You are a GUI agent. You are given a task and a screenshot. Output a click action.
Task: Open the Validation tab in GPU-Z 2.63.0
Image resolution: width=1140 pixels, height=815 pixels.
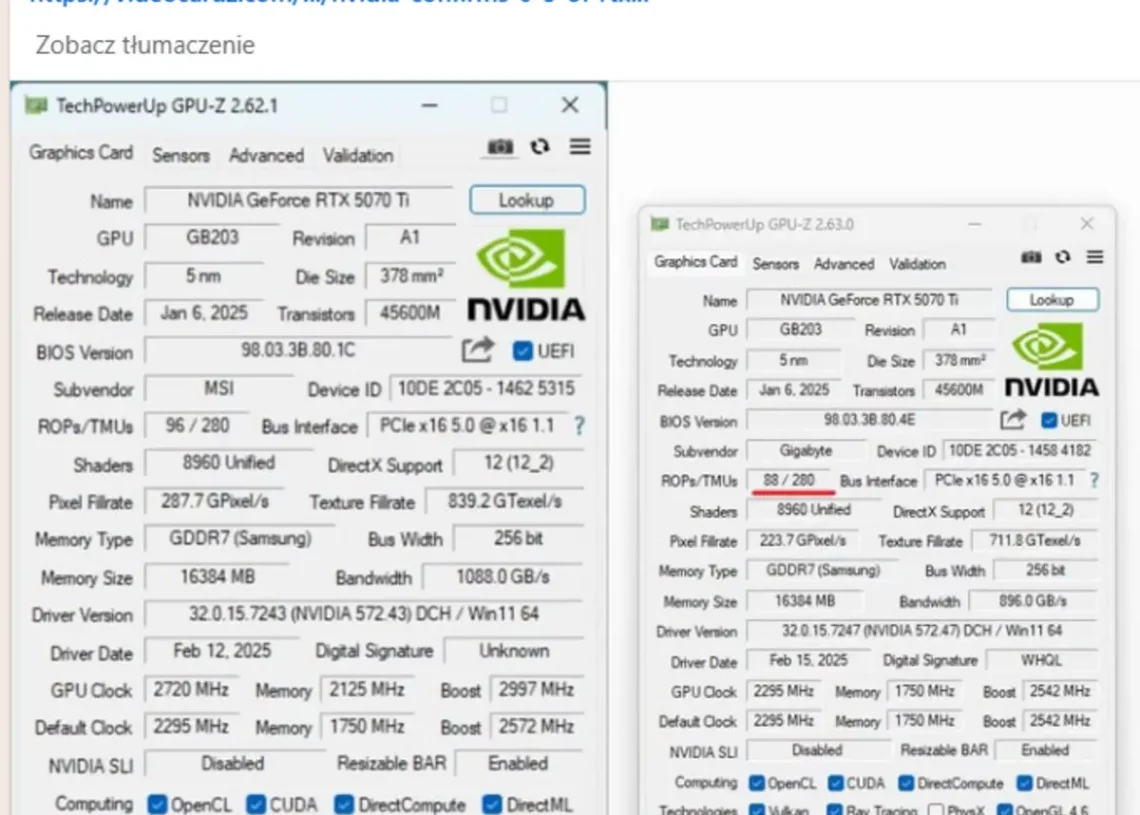[918, 264]
